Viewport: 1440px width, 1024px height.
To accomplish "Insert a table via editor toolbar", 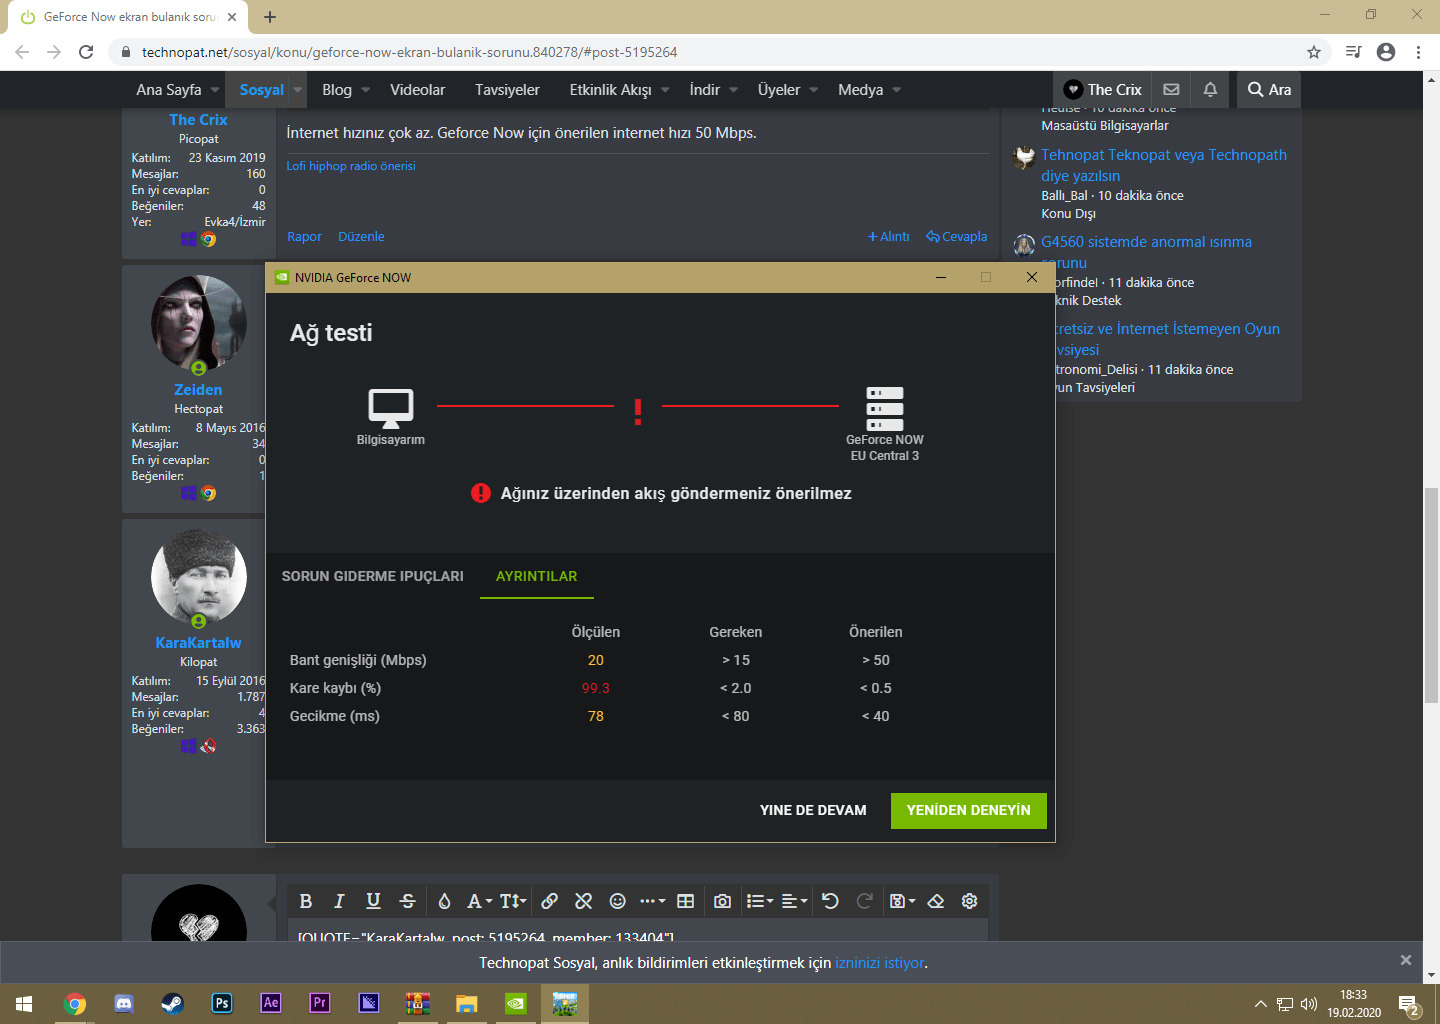I will pos(685,901).
